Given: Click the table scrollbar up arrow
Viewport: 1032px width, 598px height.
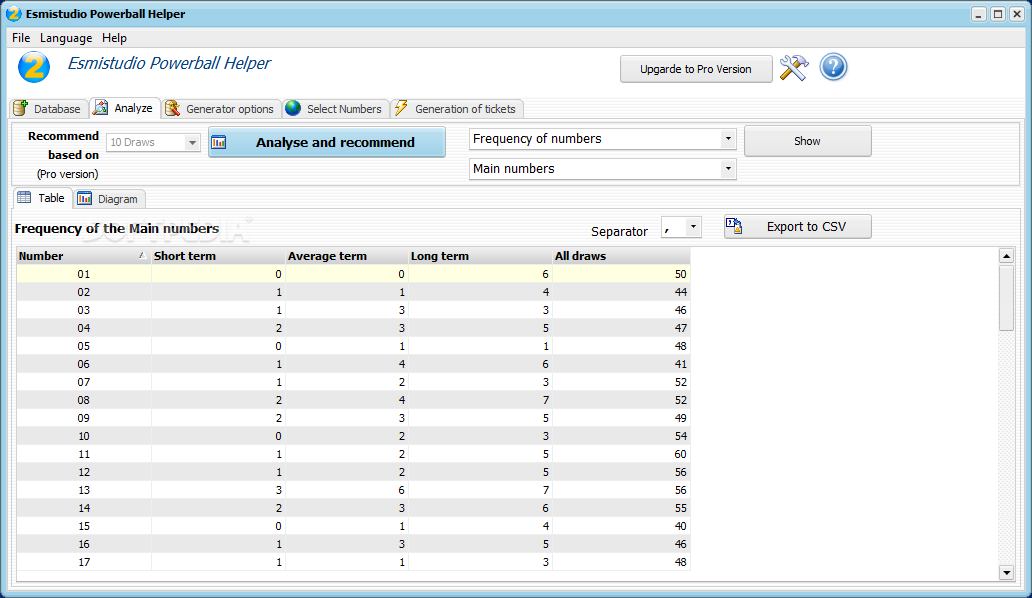Looking at the screenshot, I should click(1006, 256).
